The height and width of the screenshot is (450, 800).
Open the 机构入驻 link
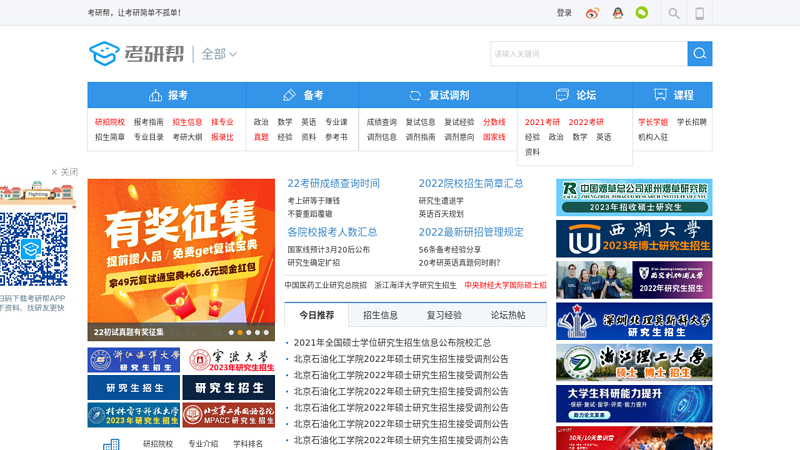pos(653,137)
